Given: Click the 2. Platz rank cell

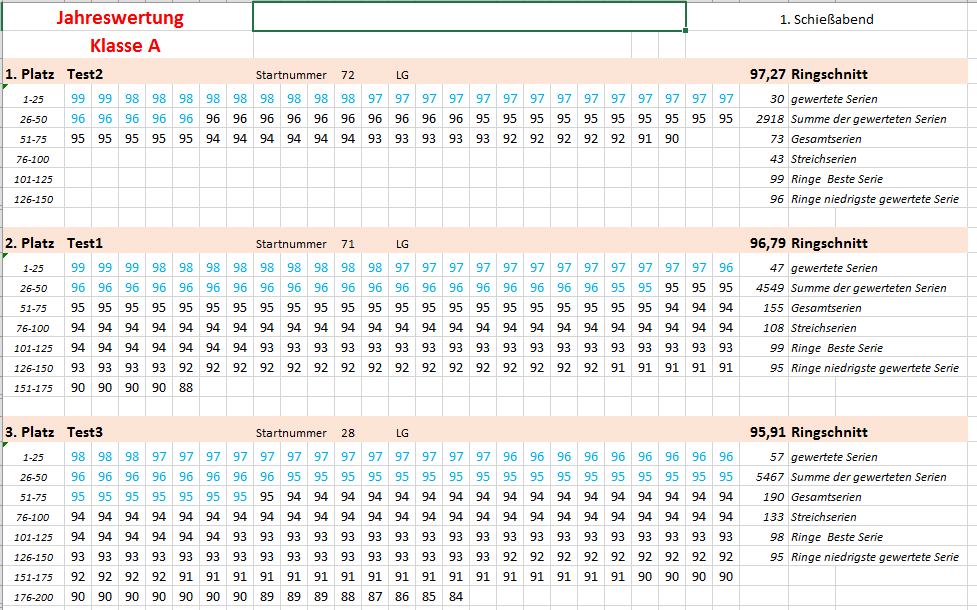Looking at the screenshot, I should pos(30,243).
